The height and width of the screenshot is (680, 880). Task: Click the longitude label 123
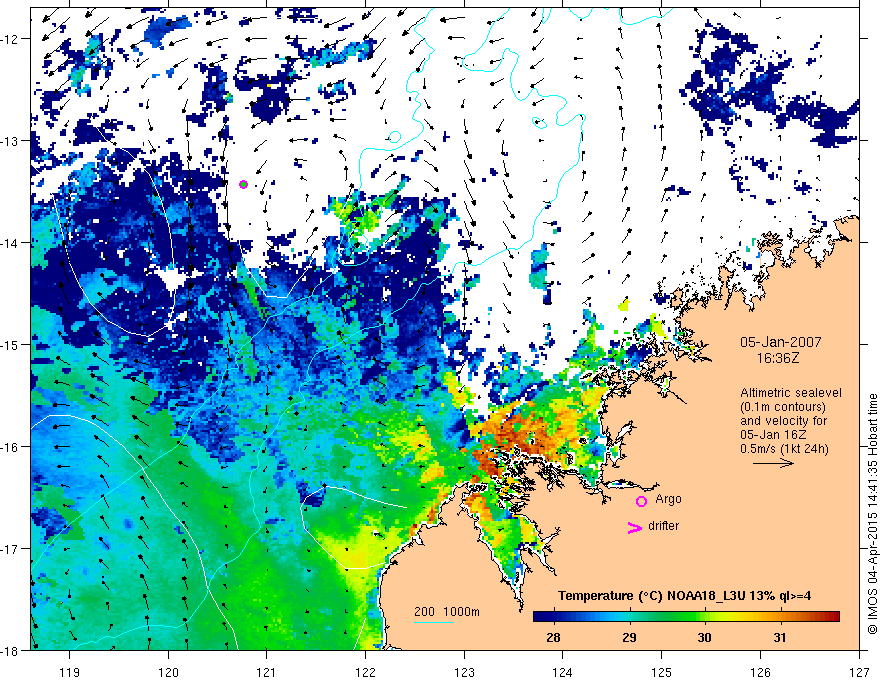464,672
